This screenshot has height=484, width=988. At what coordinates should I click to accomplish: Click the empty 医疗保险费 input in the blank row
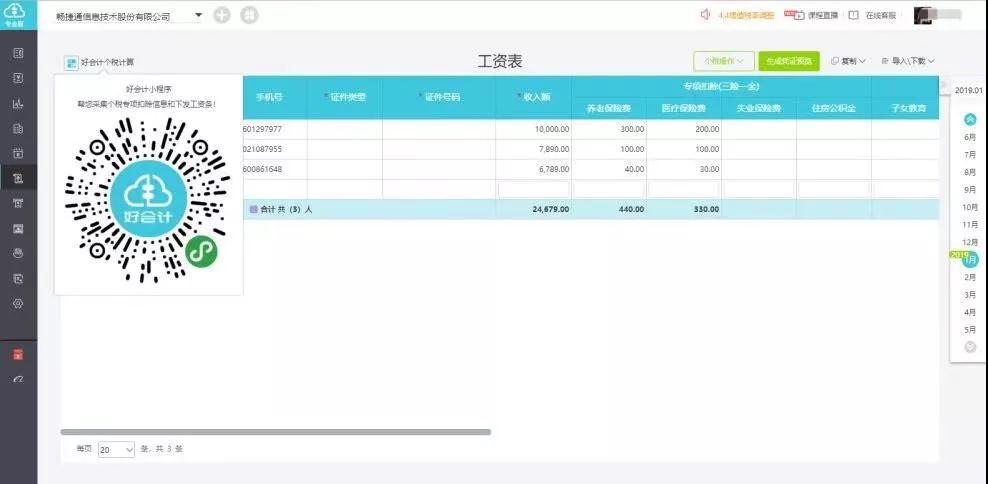click(x=684, y=189)
